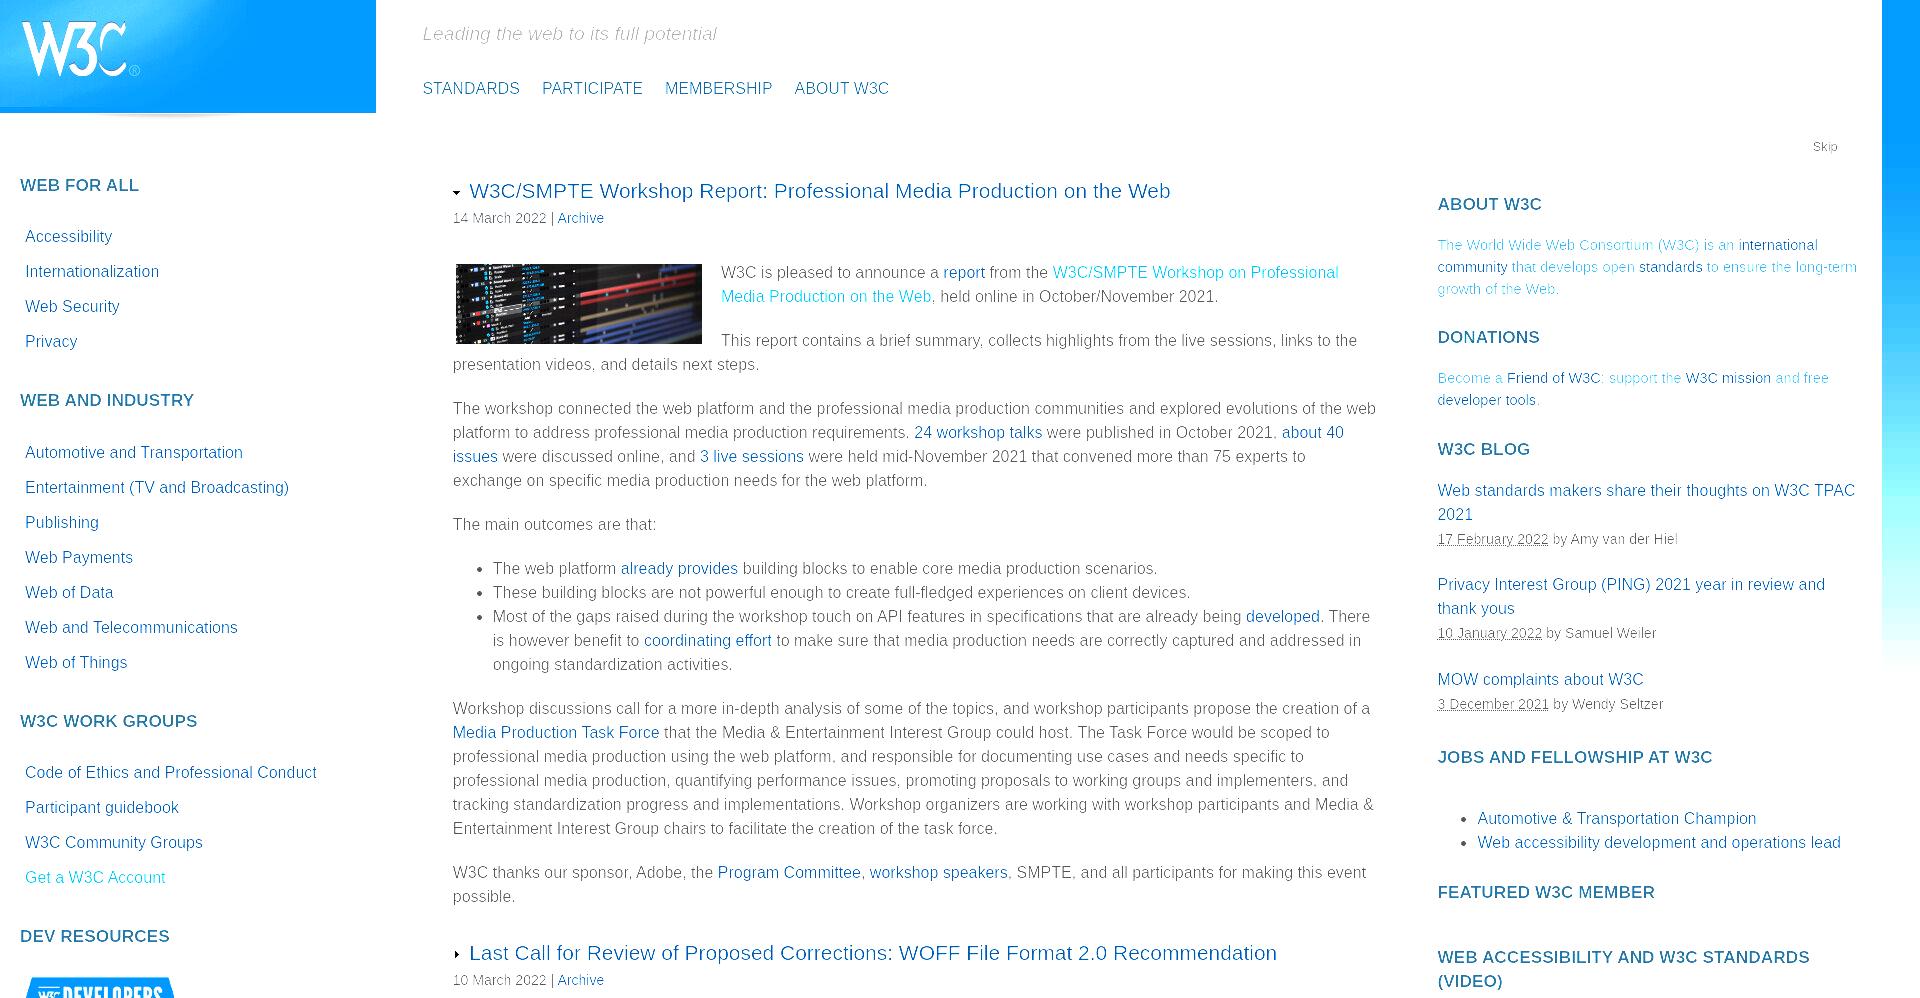Open the Web of Things link
This screenshot has width=1920, height=998.
pos(76,662)
